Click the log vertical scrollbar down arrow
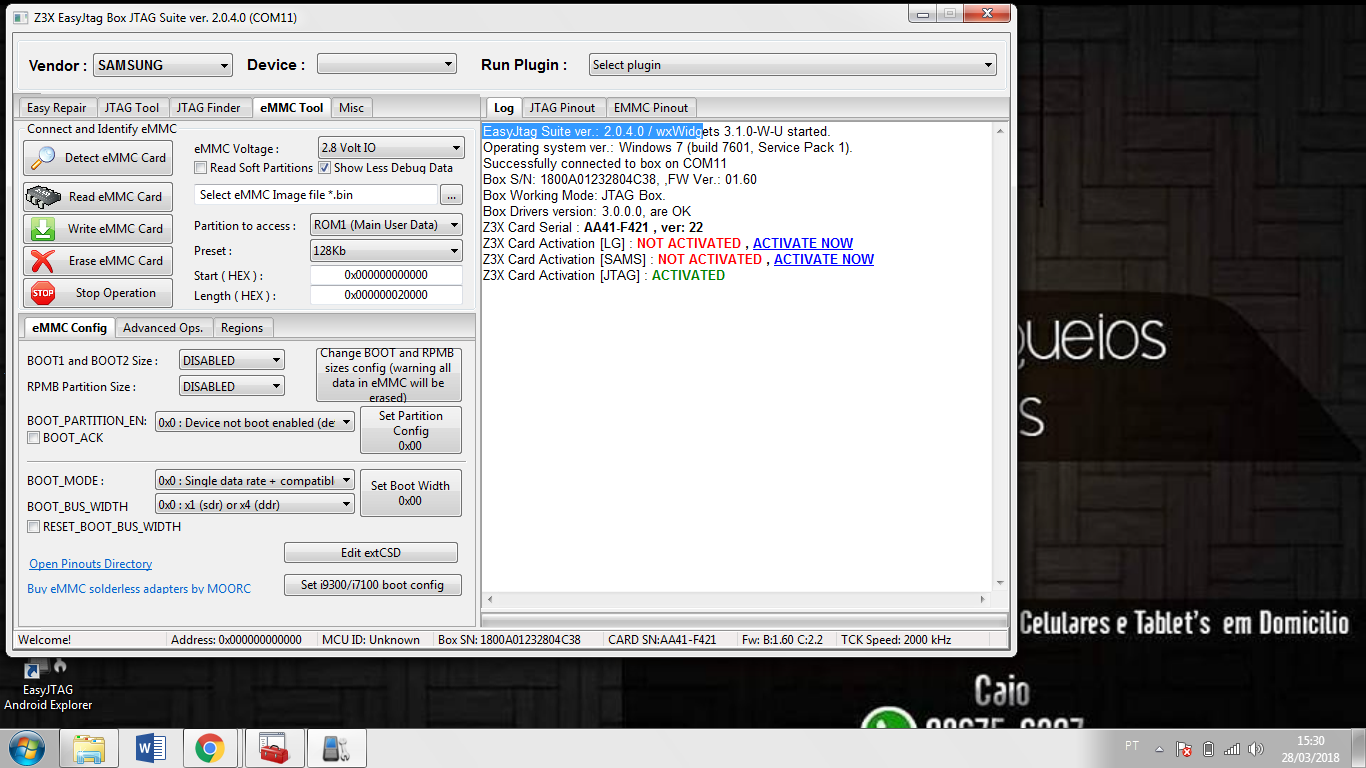 (999, 583)
